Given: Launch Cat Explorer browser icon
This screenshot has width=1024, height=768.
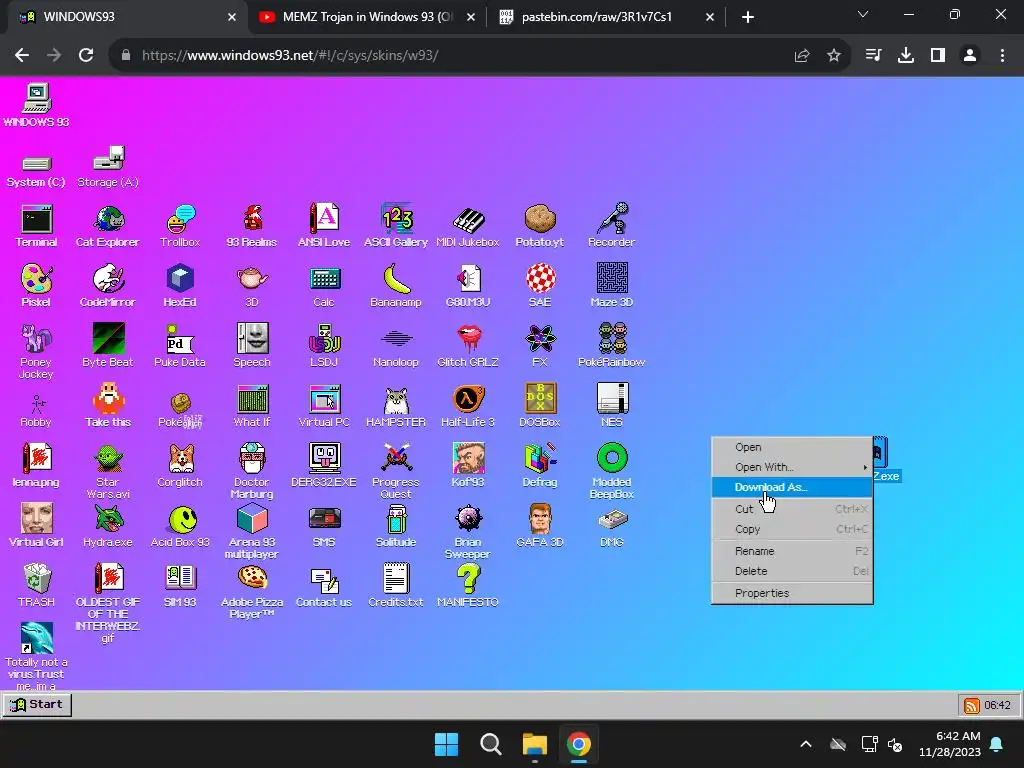Looking at the screenshot, I should tap(108, 226).
